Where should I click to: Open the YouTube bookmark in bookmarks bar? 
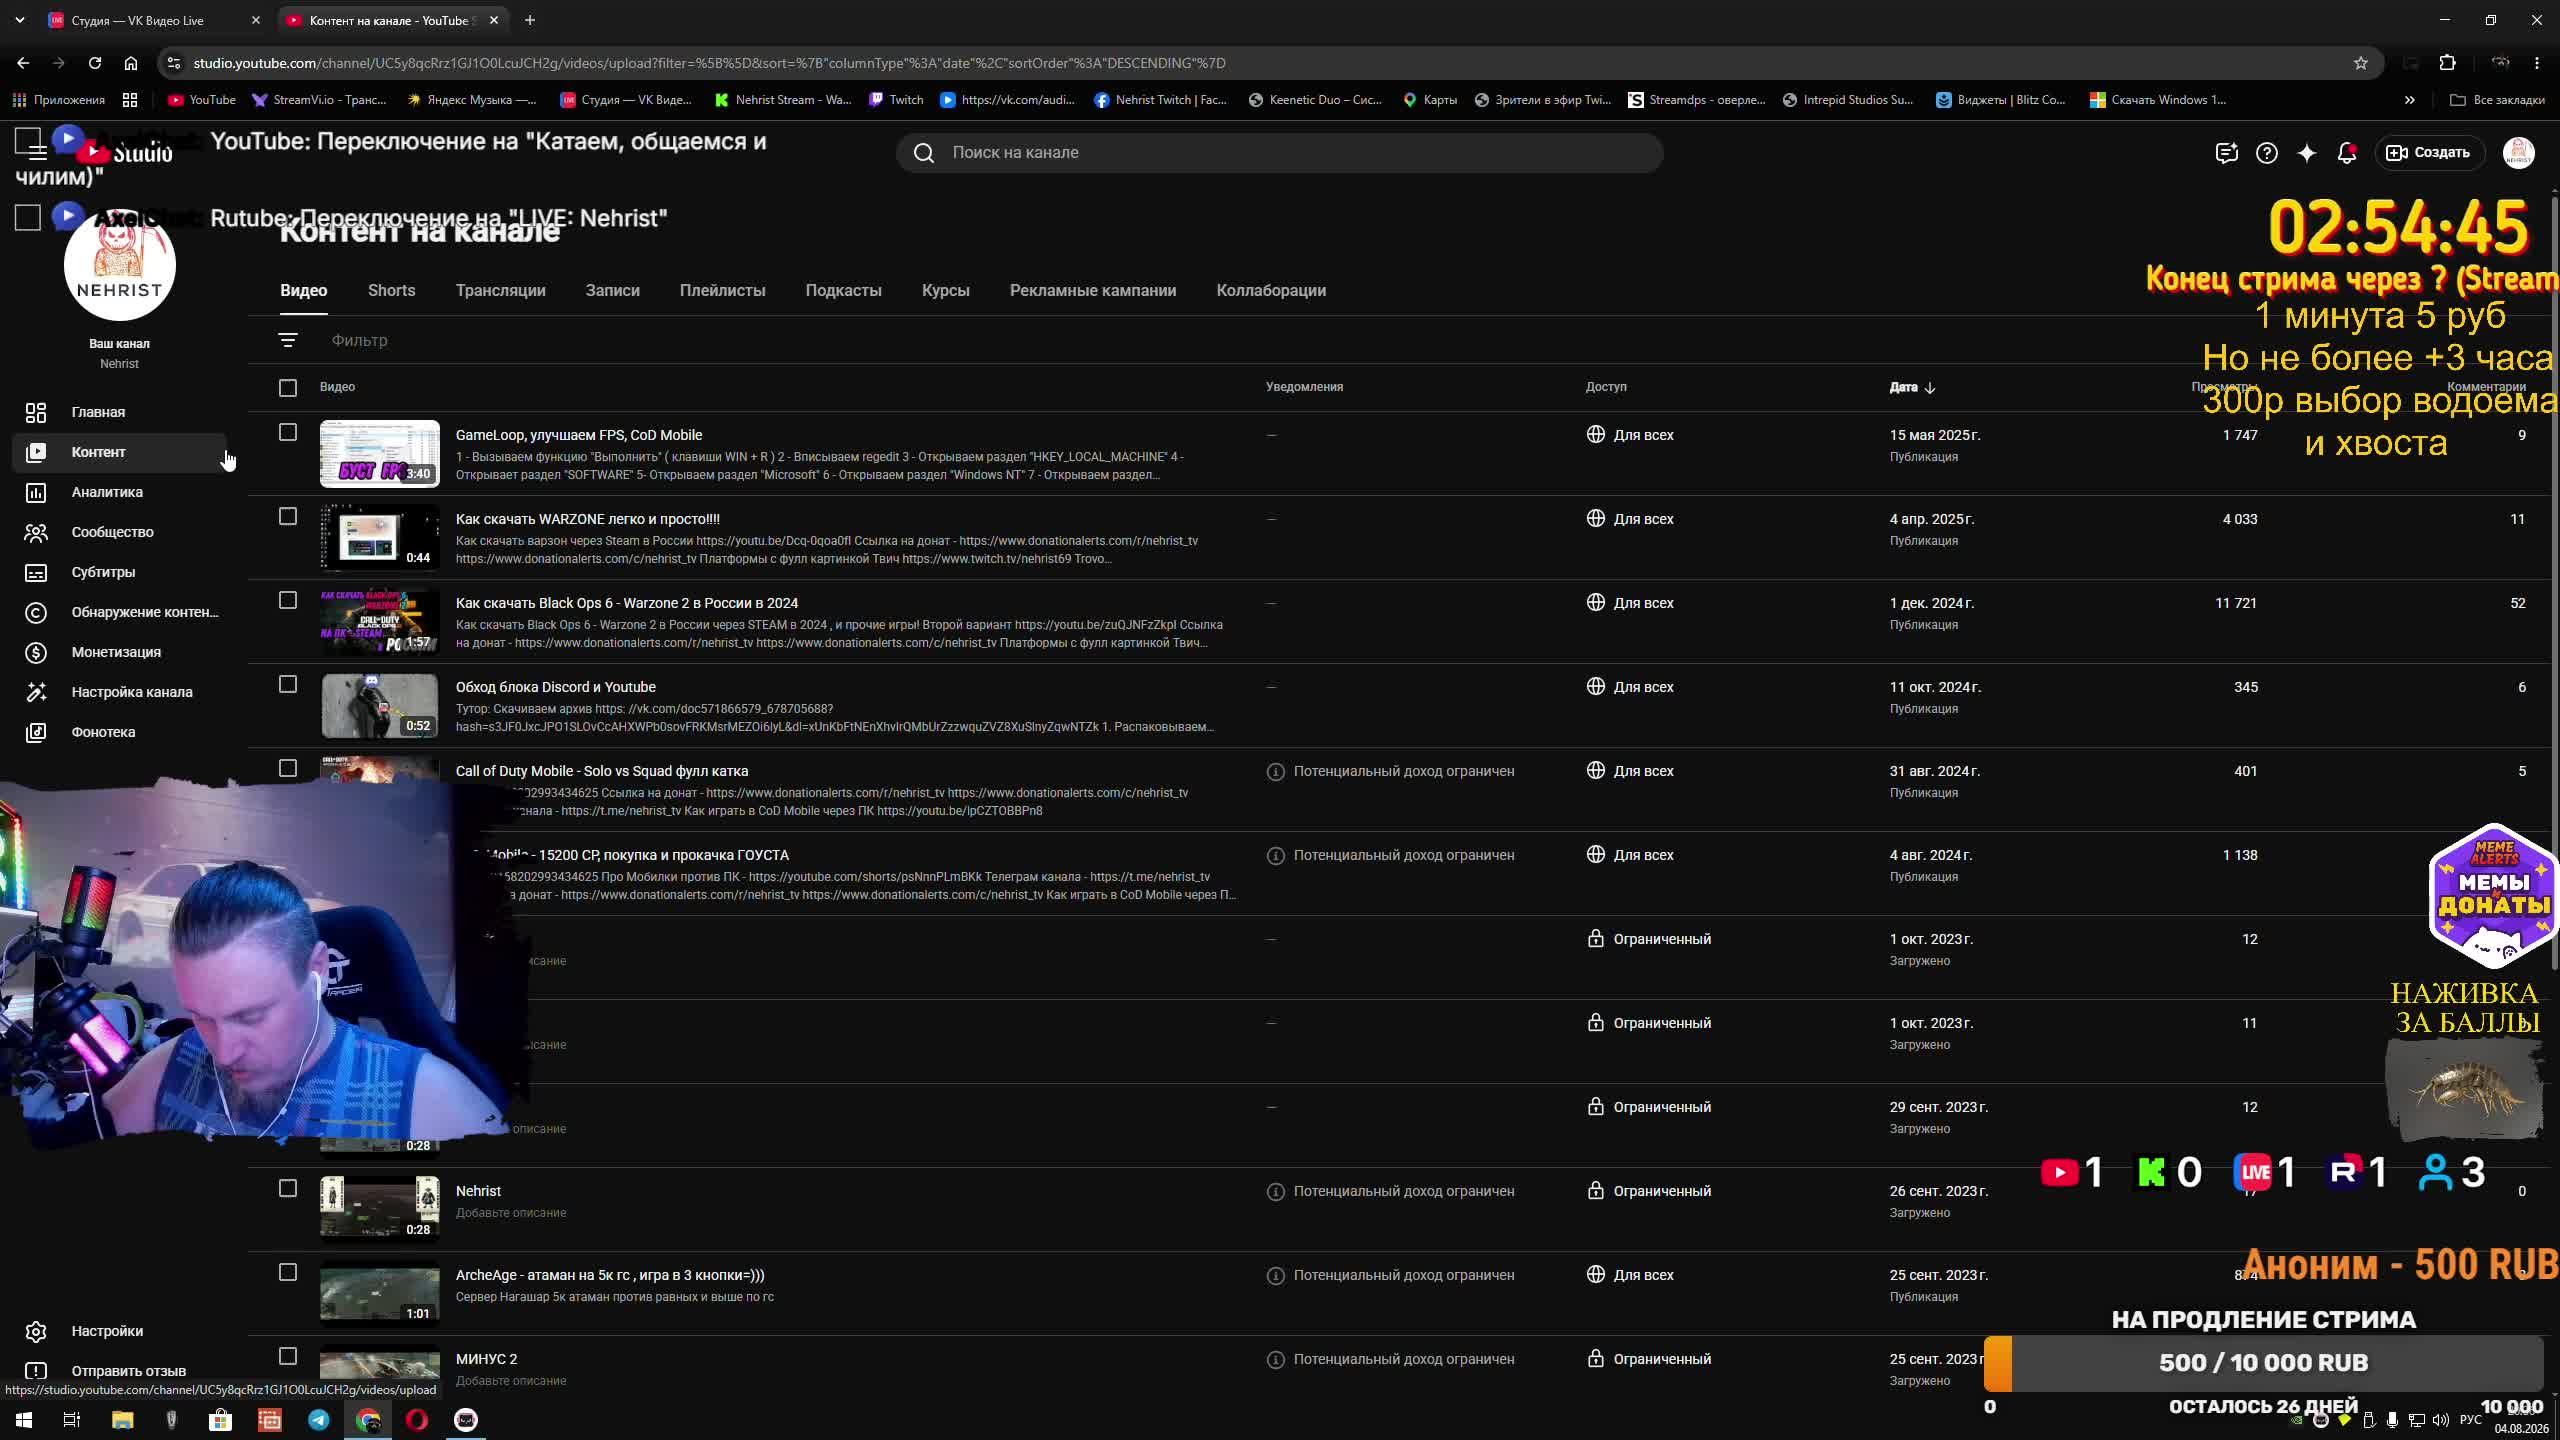pos(202,100)
